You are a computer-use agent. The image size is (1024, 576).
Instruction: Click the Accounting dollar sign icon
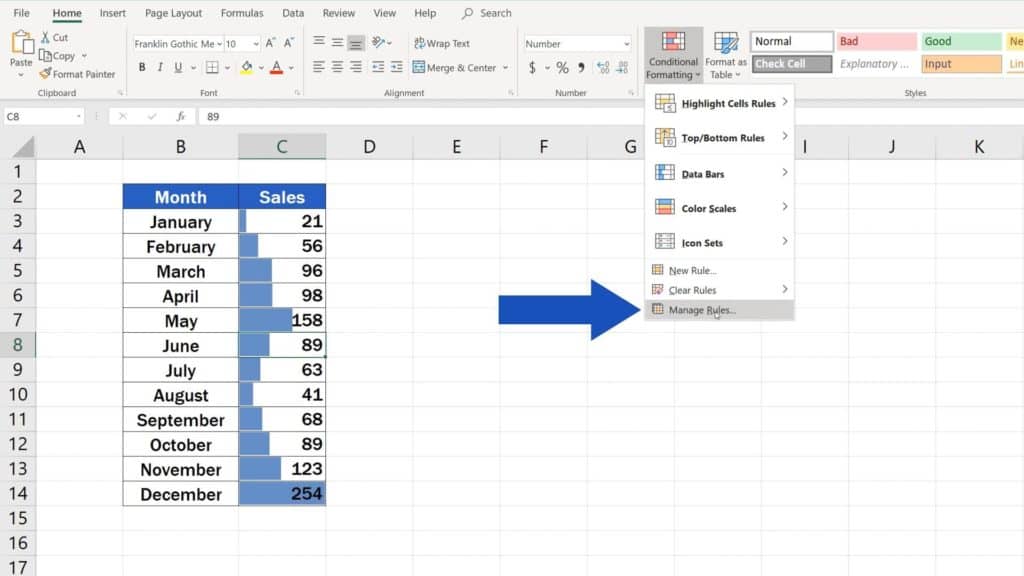click(533, 68)
